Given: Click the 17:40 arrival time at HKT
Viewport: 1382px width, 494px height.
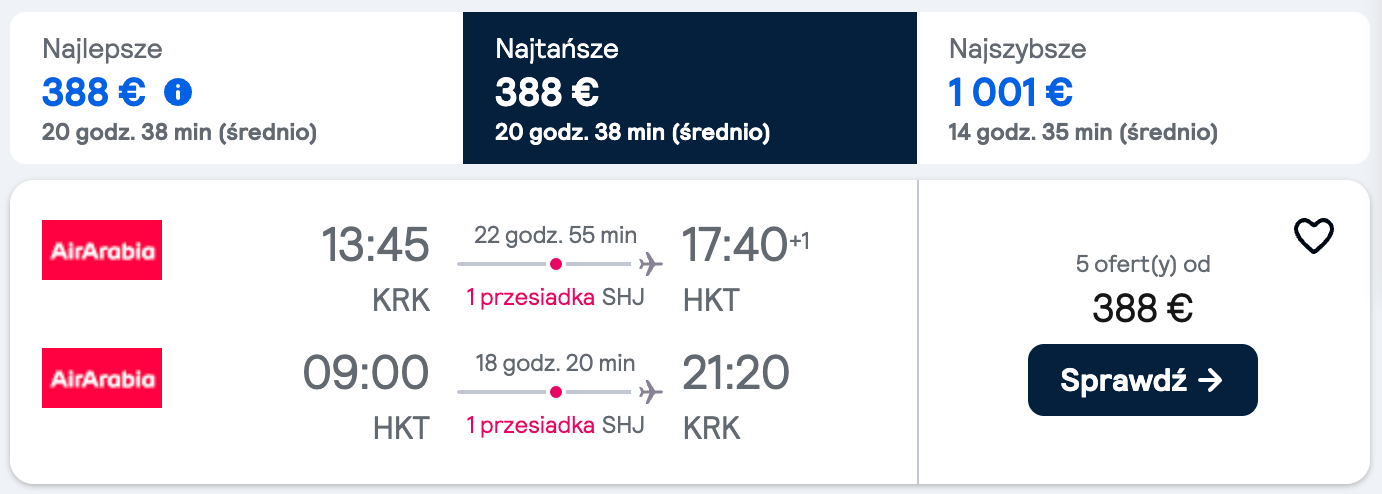Looking at the screenshot, I should click(x=735, y=246).
